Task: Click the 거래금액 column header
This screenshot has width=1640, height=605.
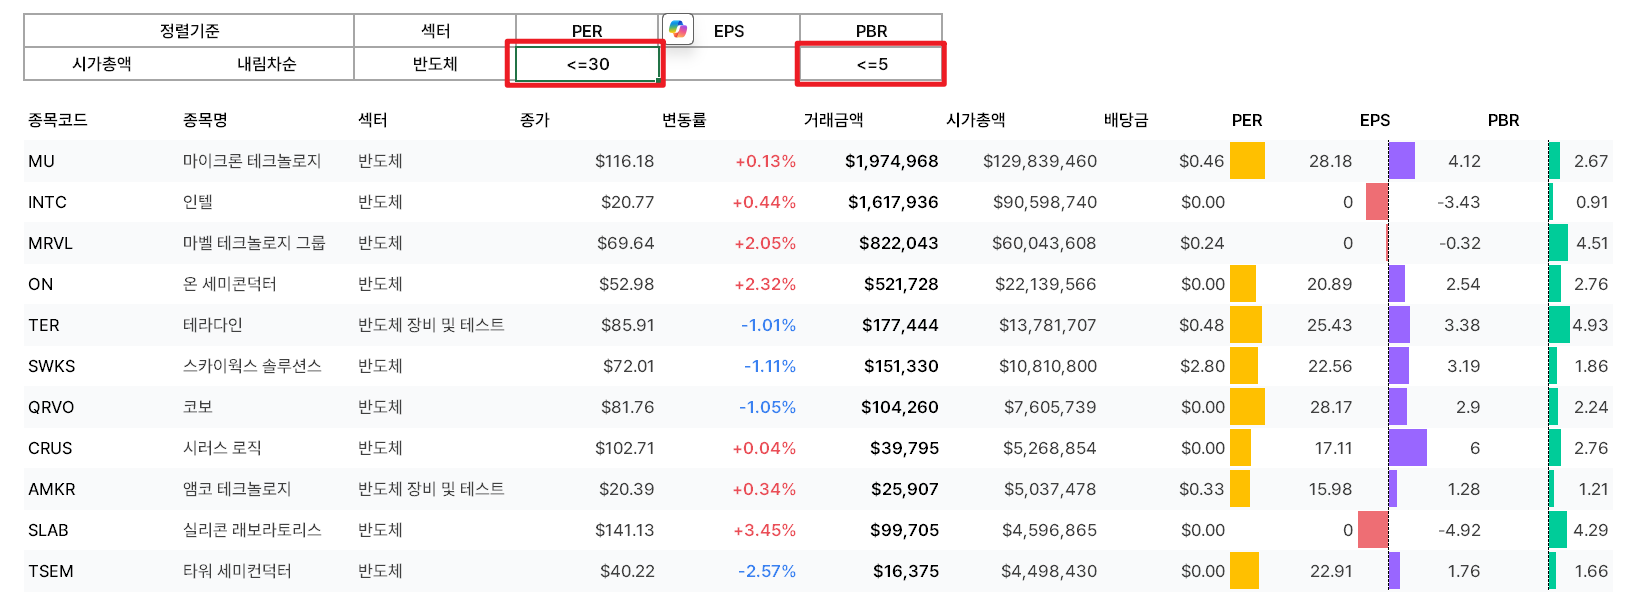Action: [x=835, y=120]
